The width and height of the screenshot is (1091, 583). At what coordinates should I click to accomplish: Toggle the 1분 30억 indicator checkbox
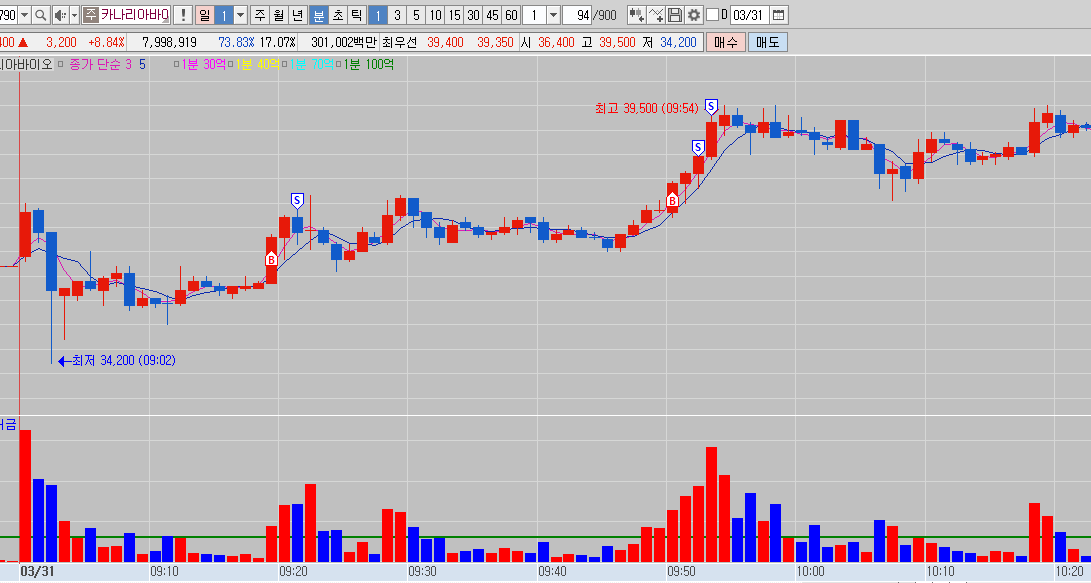(177, 65)
